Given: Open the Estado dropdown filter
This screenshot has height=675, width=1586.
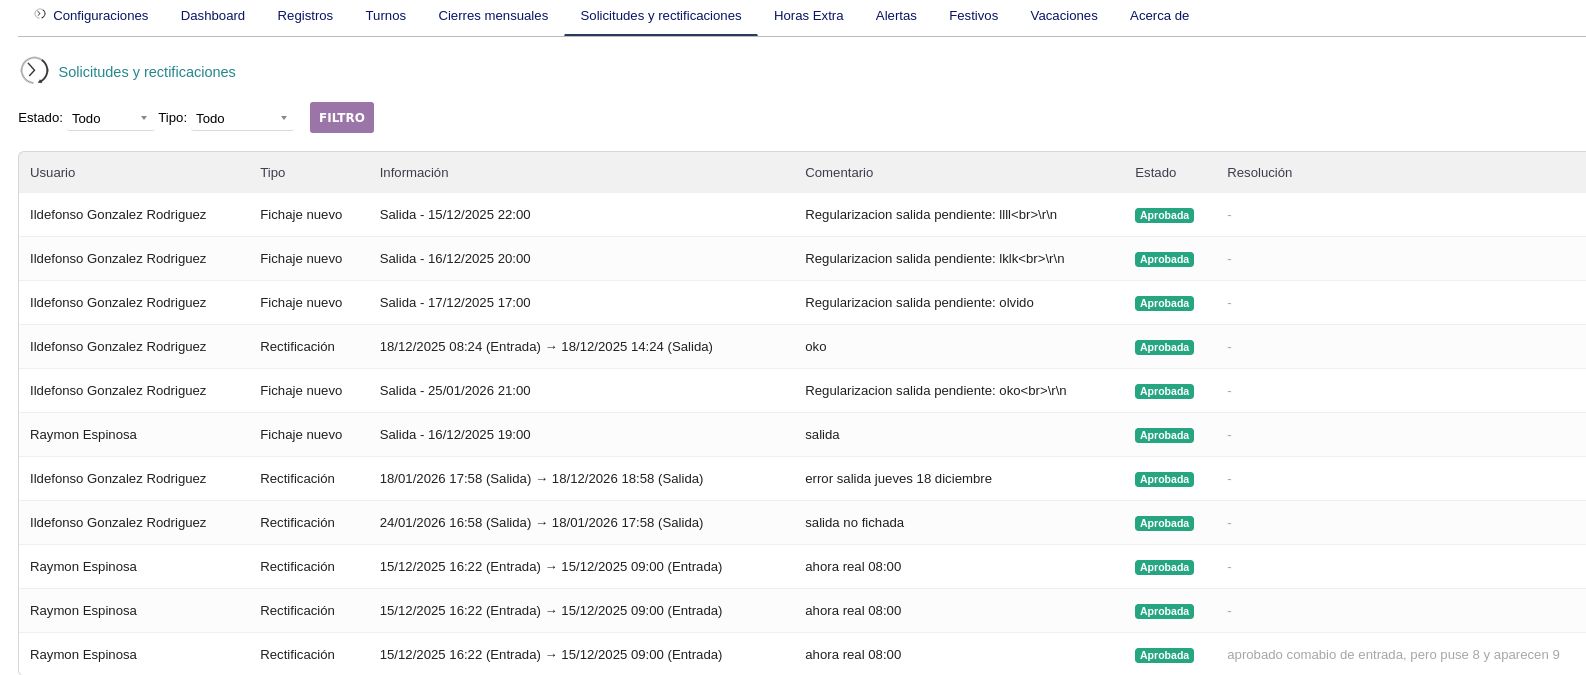Looking at the screenshot, I should (x=110, y=118).
